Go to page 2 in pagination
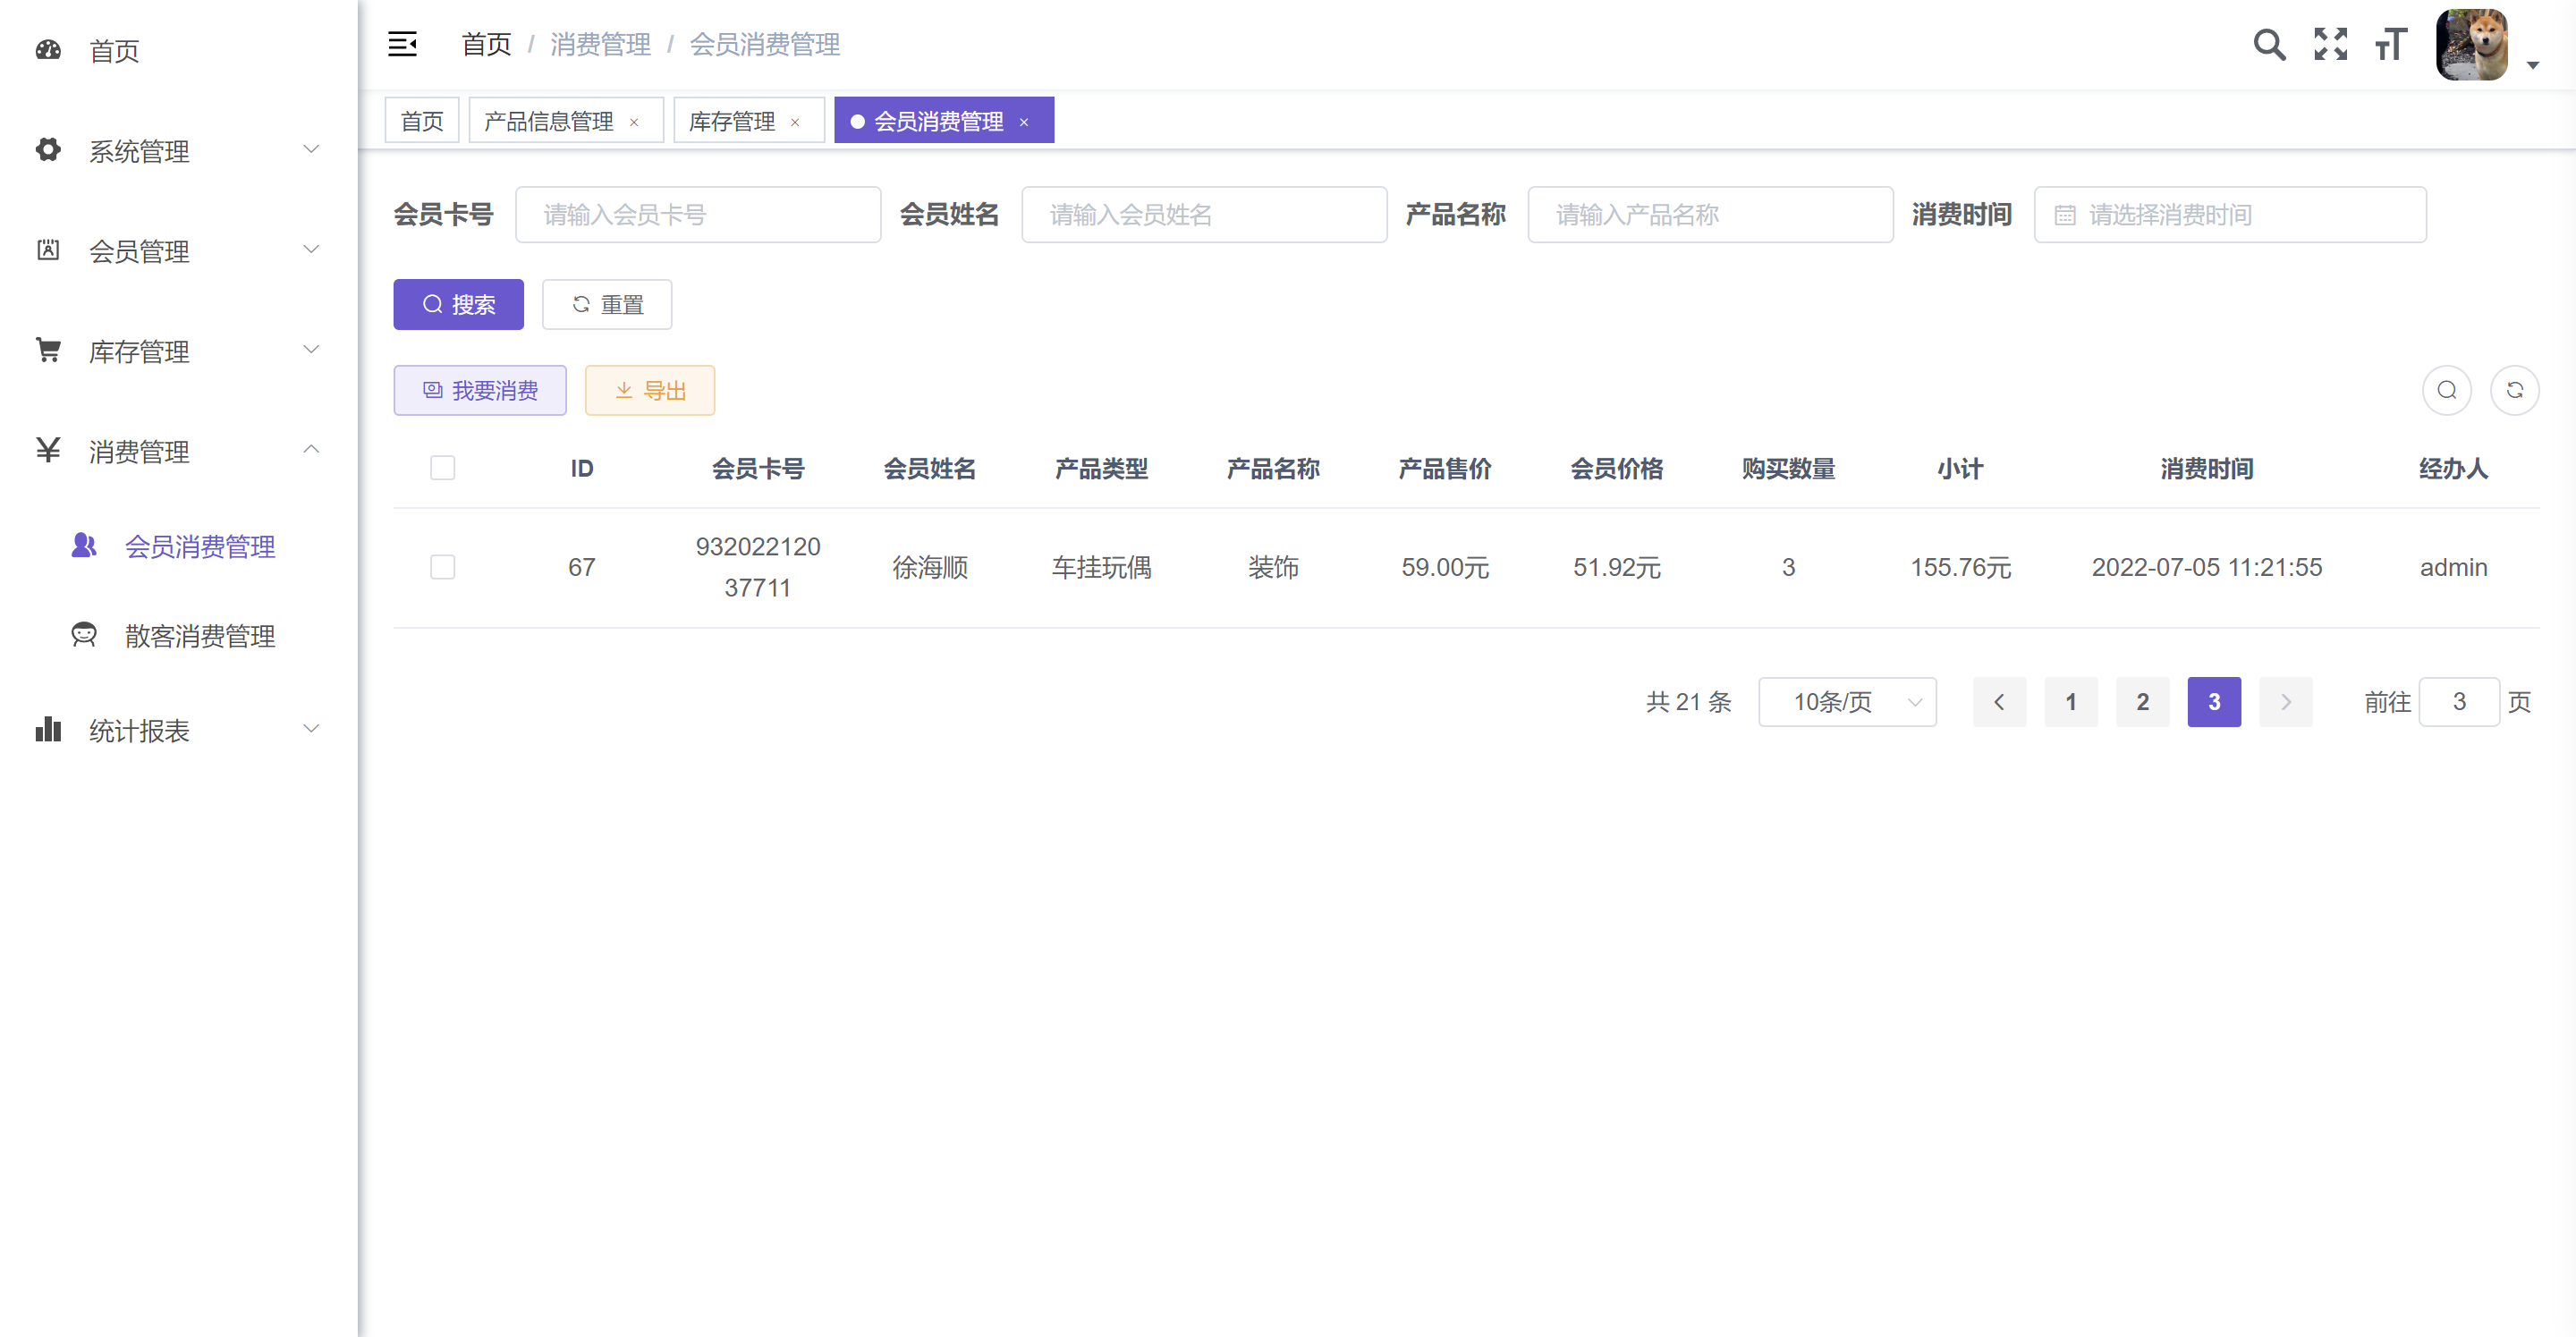The height and width of the screenshot is (1337, 2576). pos(2141,702)
